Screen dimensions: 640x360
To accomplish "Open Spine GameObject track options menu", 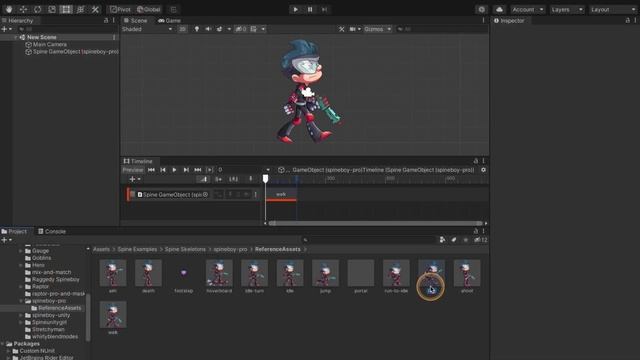I will pos(256,195).
